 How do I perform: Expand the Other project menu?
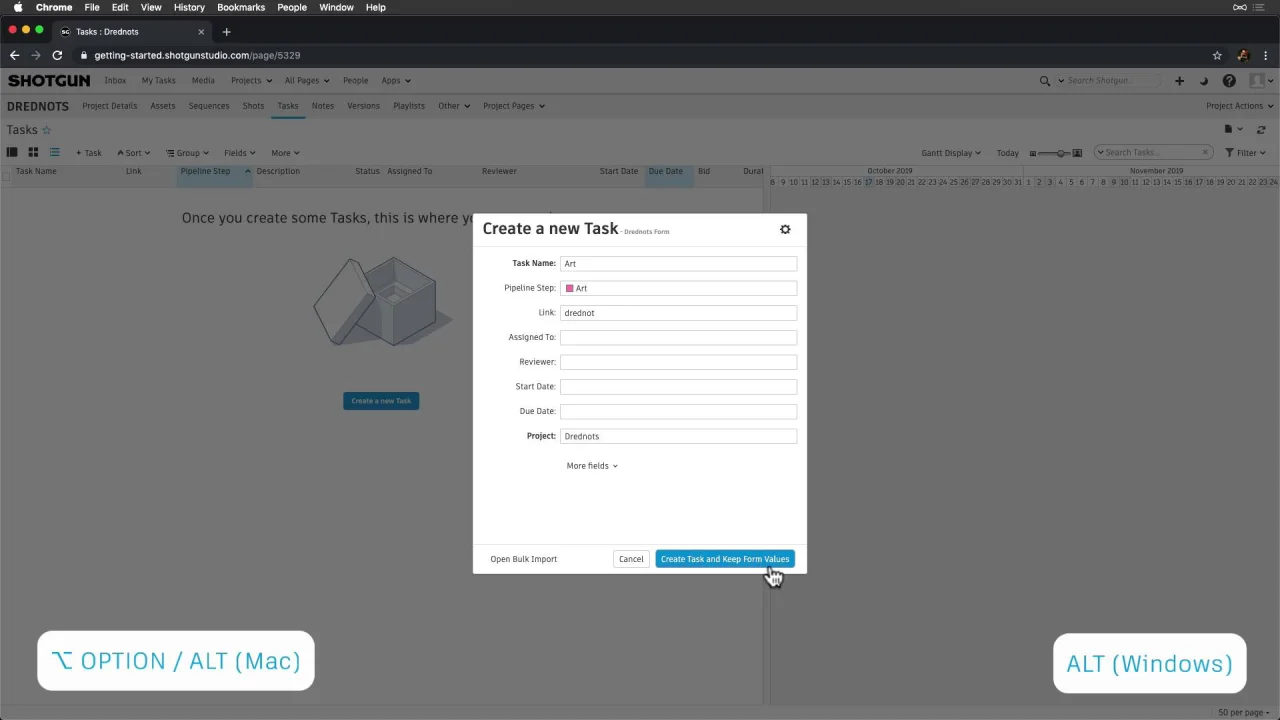click(x=454, y=106)
